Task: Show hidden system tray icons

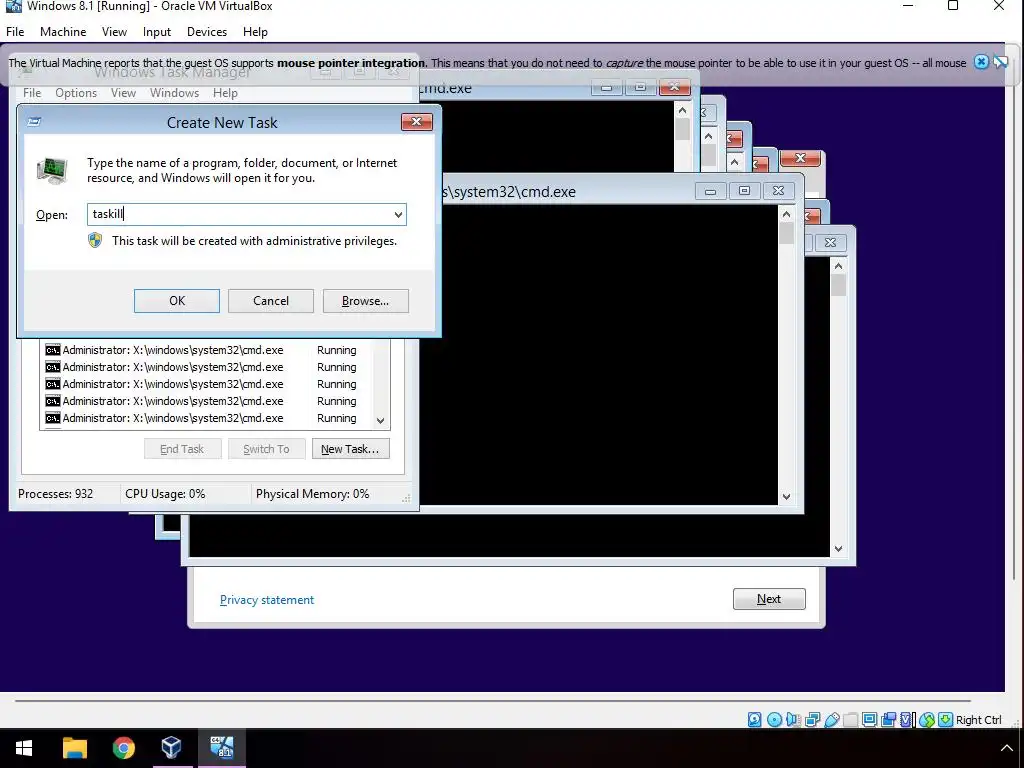Action: pyautogui.click(x=1006, y=748)
